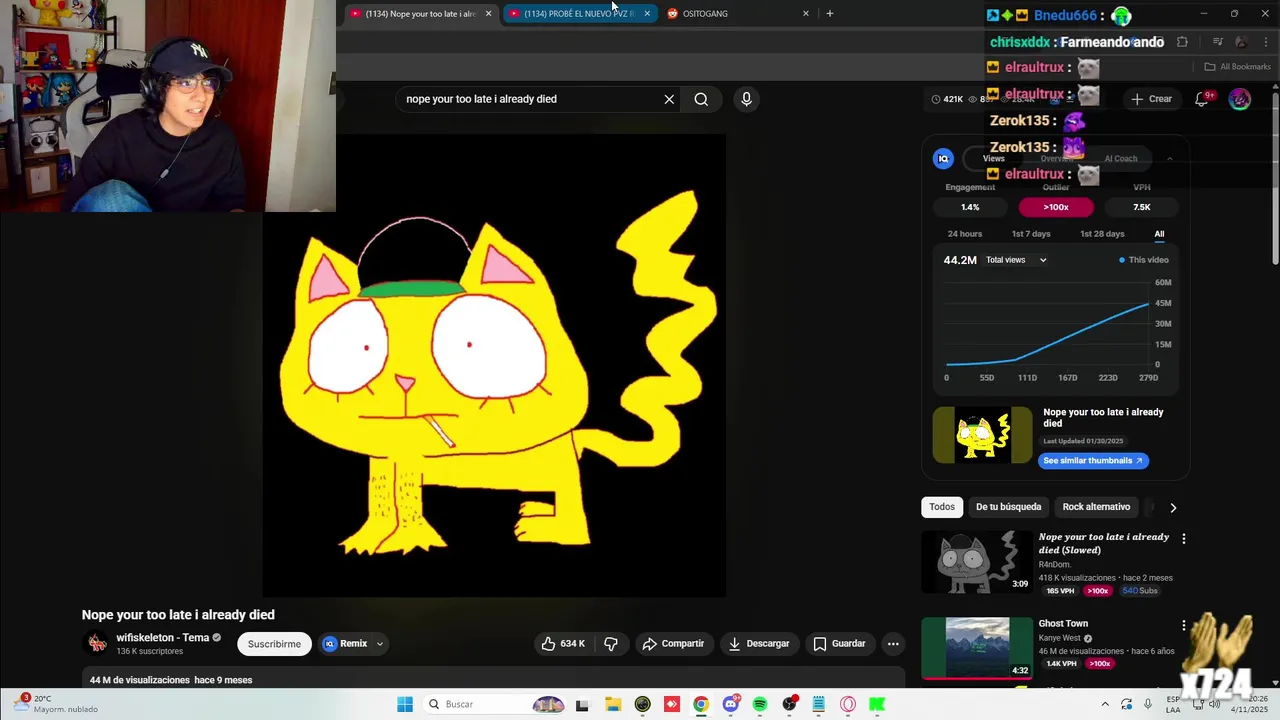
Task: Click the yellow cat thumbnail in IQ panel
Action: point(982,435)
